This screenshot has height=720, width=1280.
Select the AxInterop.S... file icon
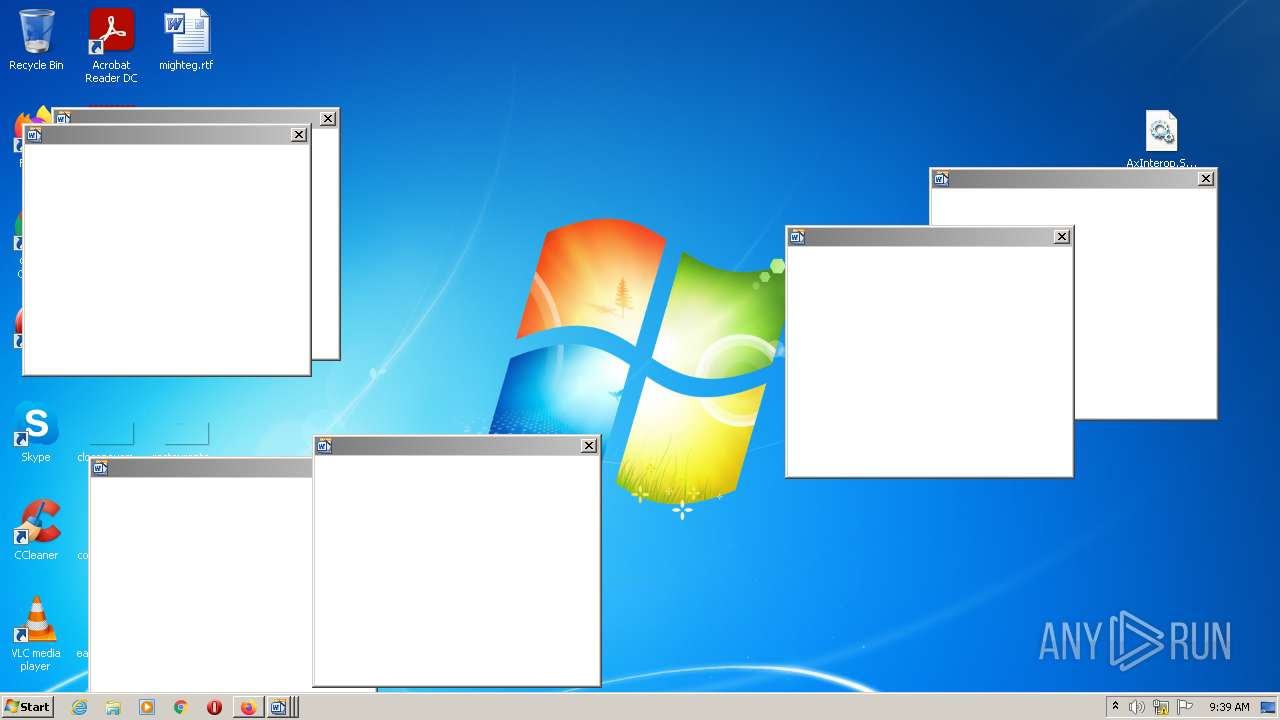point(1161,139)
